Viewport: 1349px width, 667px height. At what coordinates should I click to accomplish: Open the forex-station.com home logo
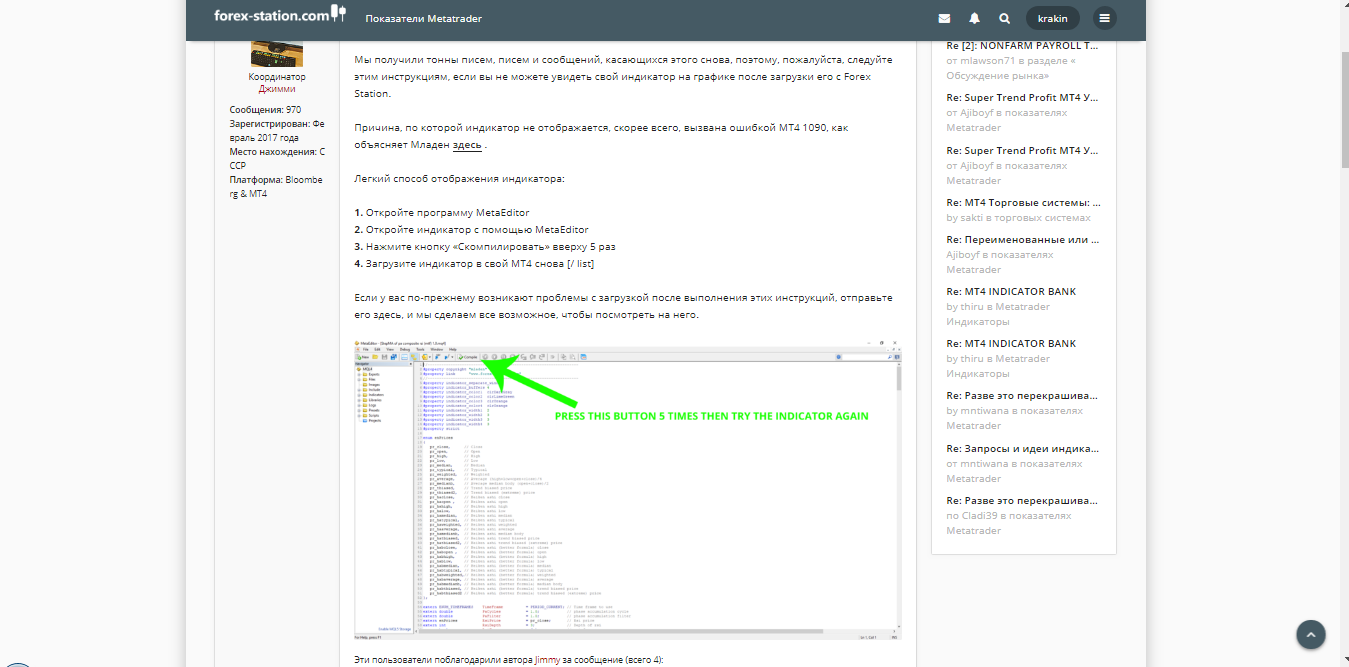click(x=279, y=15)
